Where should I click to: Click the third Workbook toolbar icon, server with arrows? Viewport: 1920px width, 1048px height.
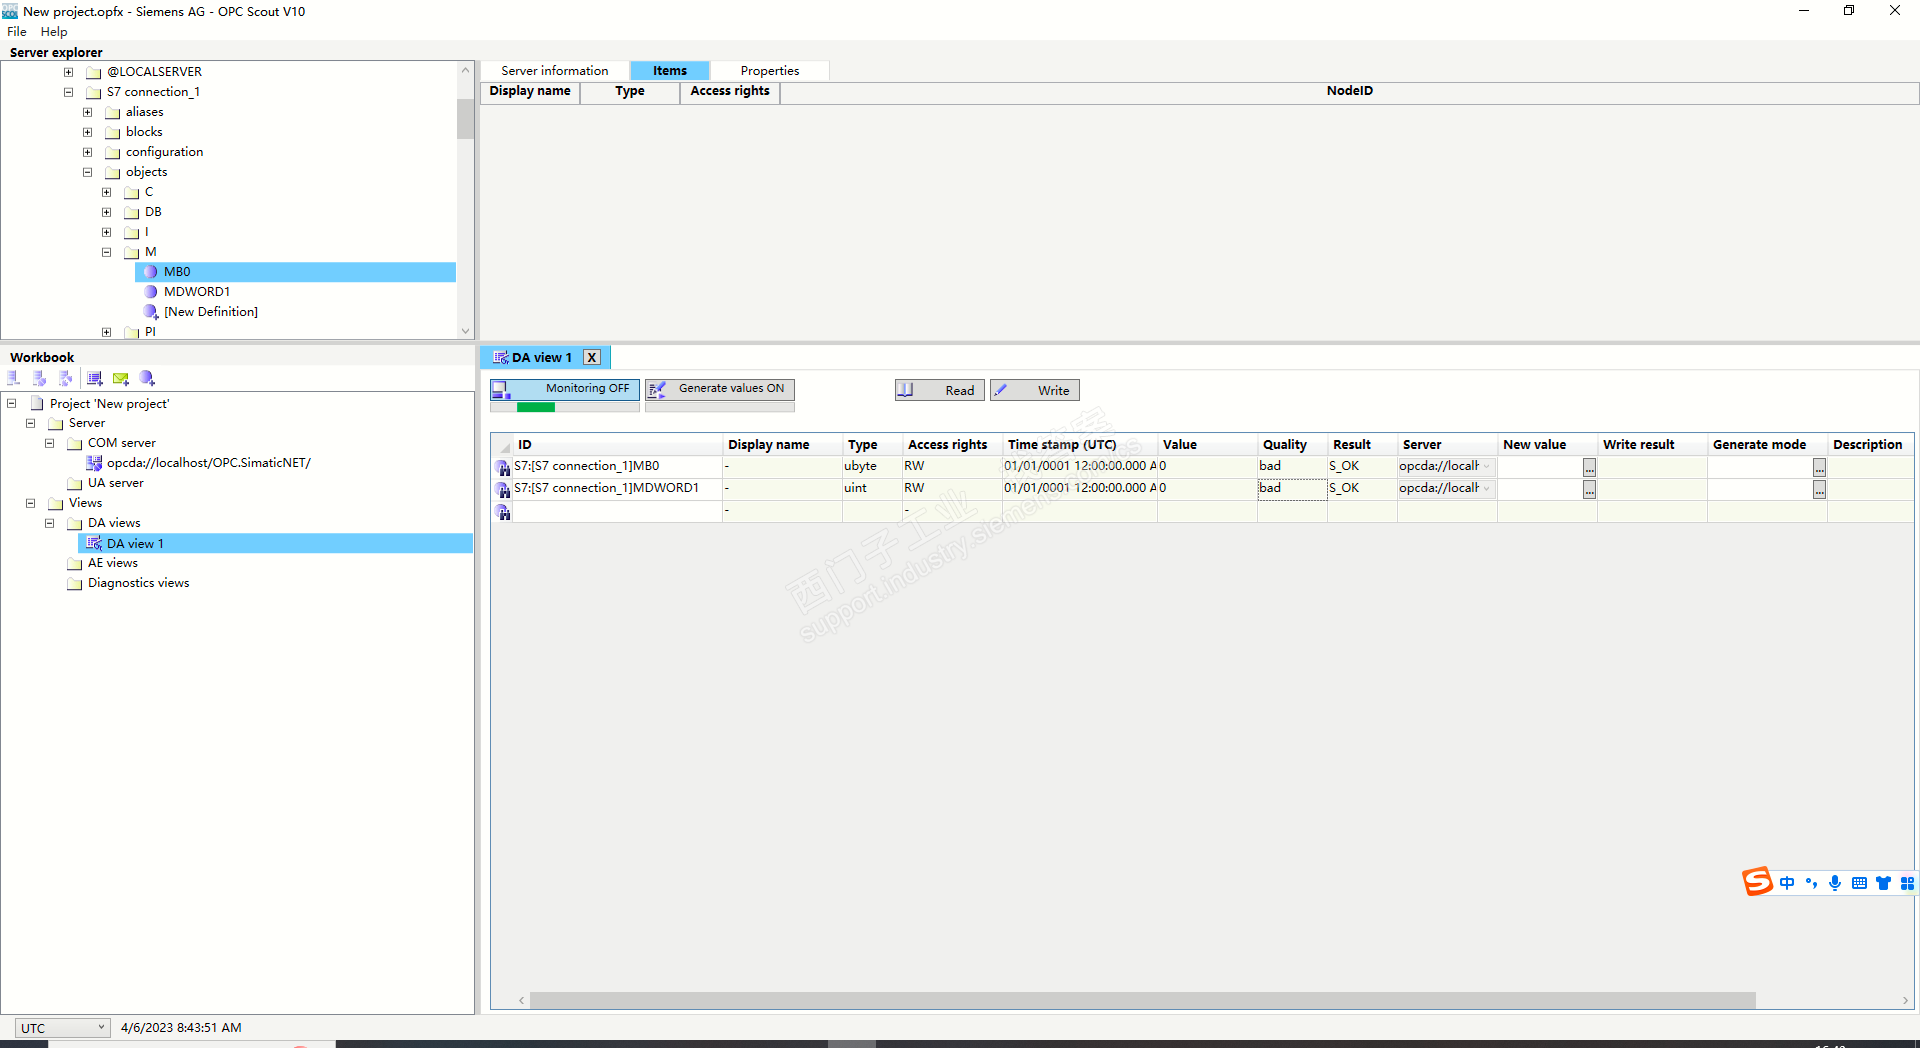click(x=66, y=378)
